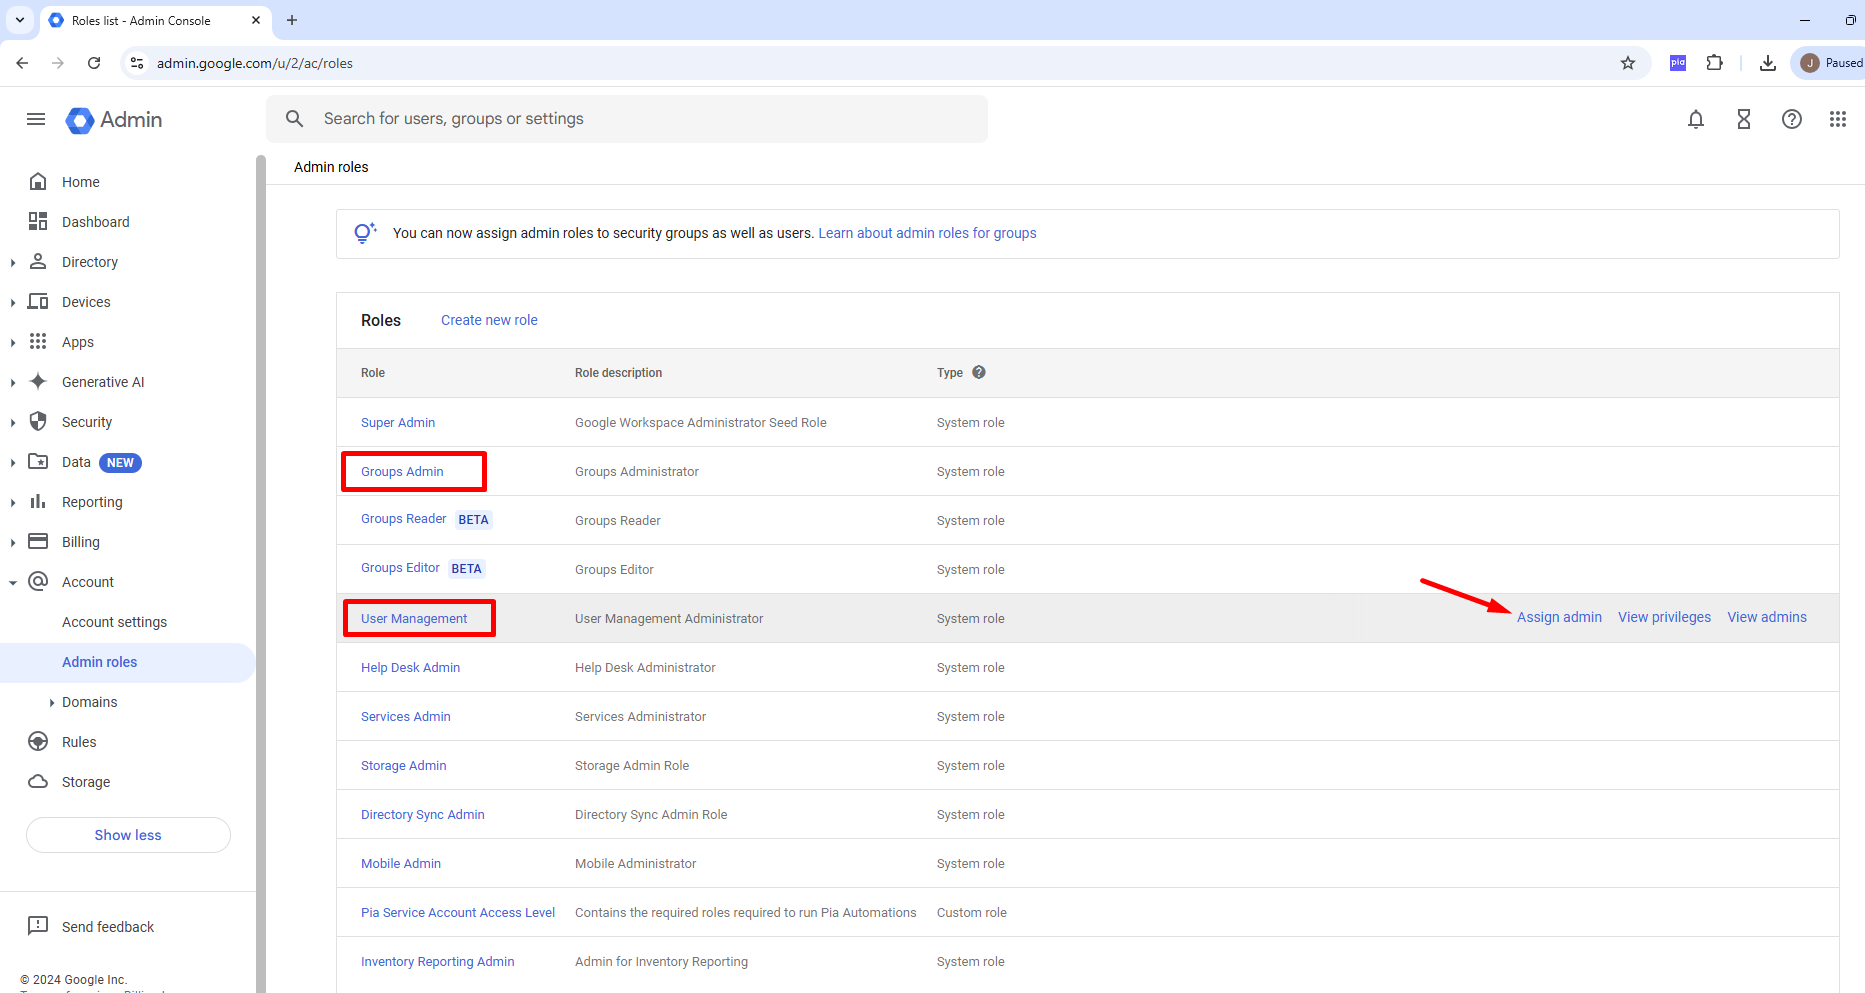Click Create new role
Screen dimensions: 1865x993
(489, 320)
